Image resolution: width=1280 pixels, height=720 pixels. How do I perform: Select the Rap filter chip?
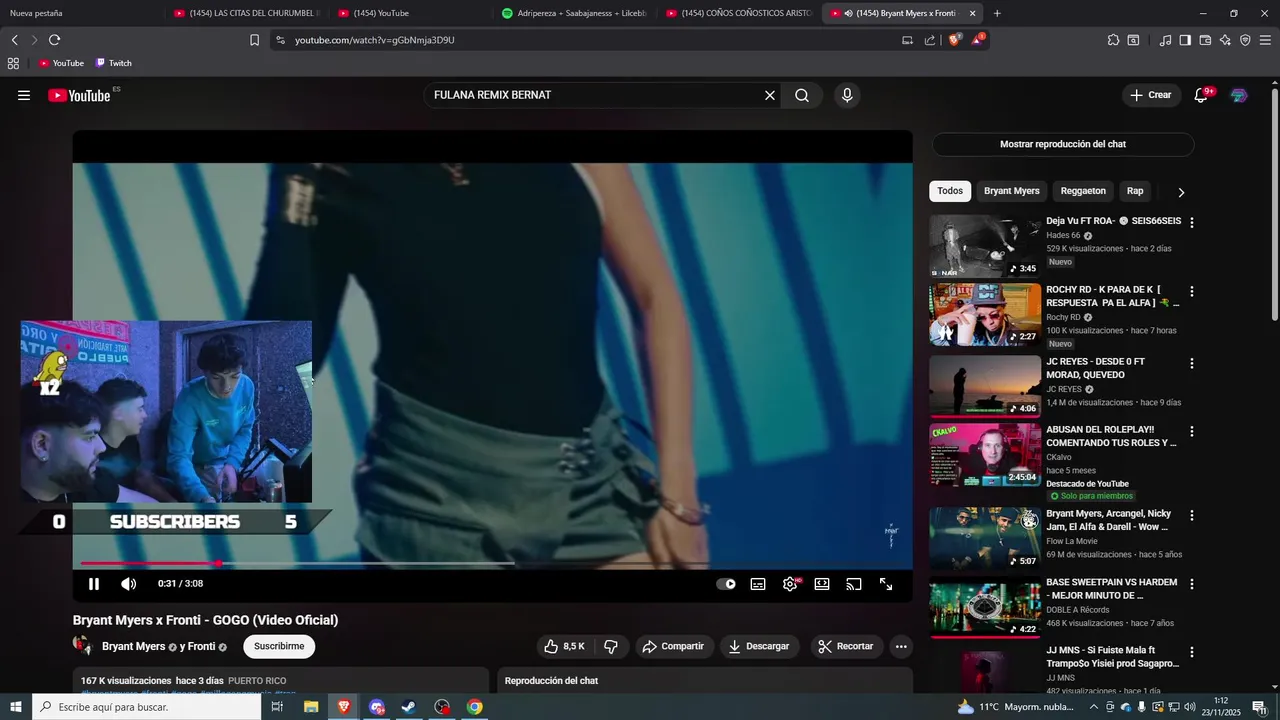(x=1135, y=191)
